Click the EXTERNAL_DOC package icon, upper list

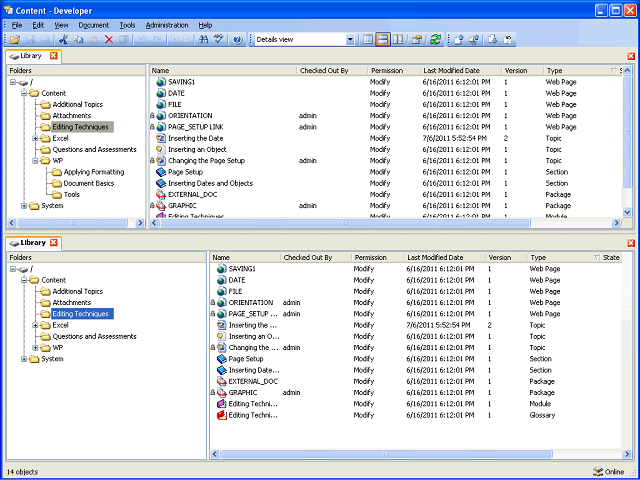coord(161,195)
